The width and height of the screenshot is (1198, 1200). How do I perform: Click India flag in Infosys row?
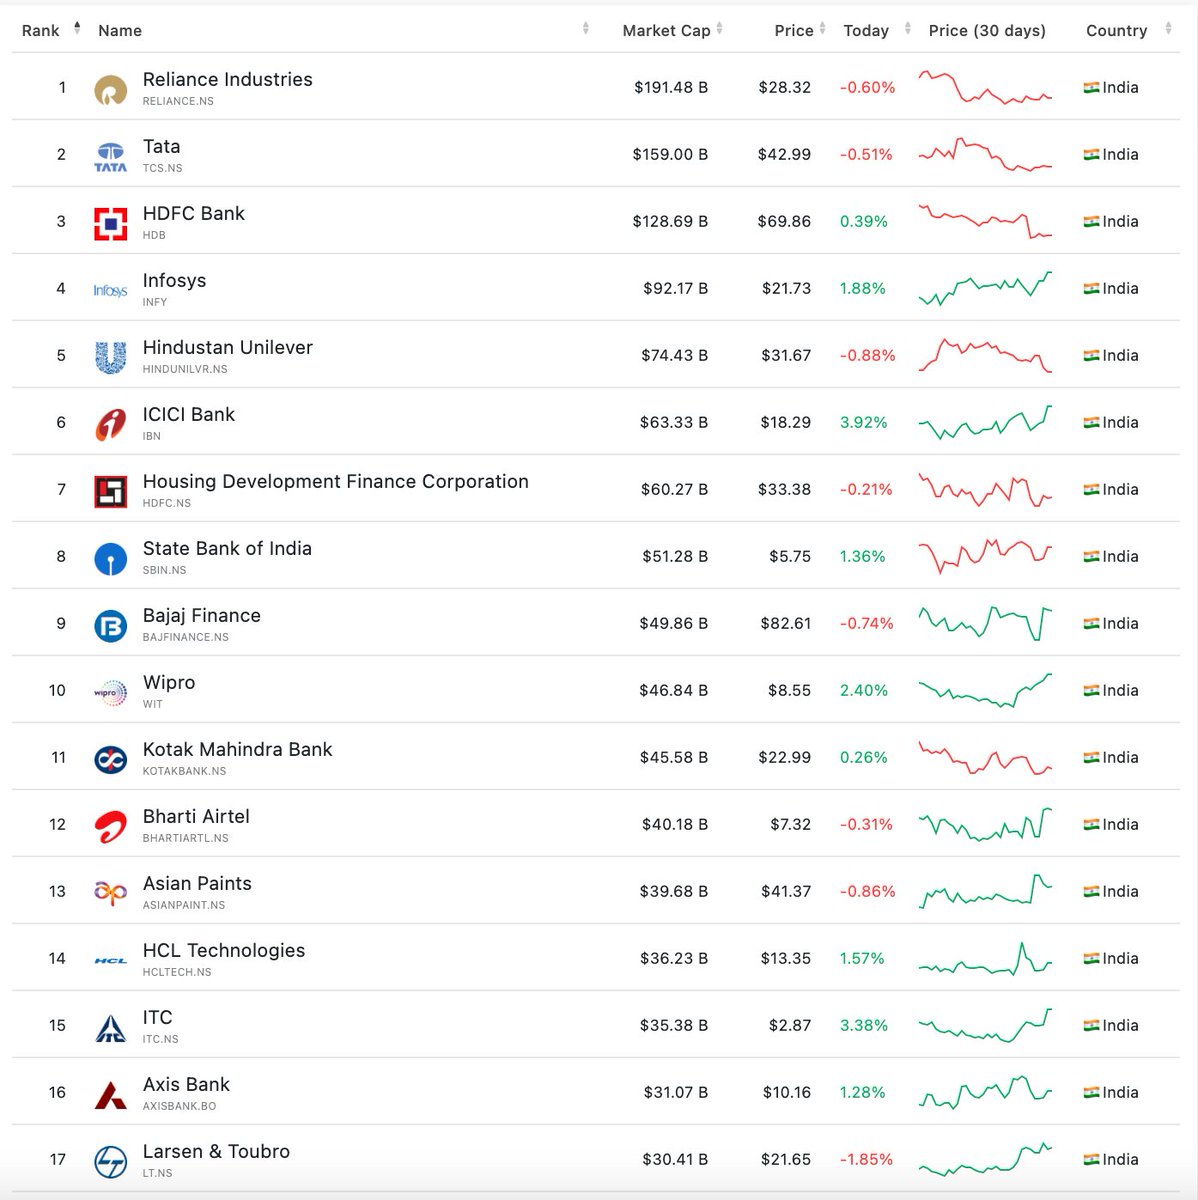pyautogui.click(x=1091, y=289)
